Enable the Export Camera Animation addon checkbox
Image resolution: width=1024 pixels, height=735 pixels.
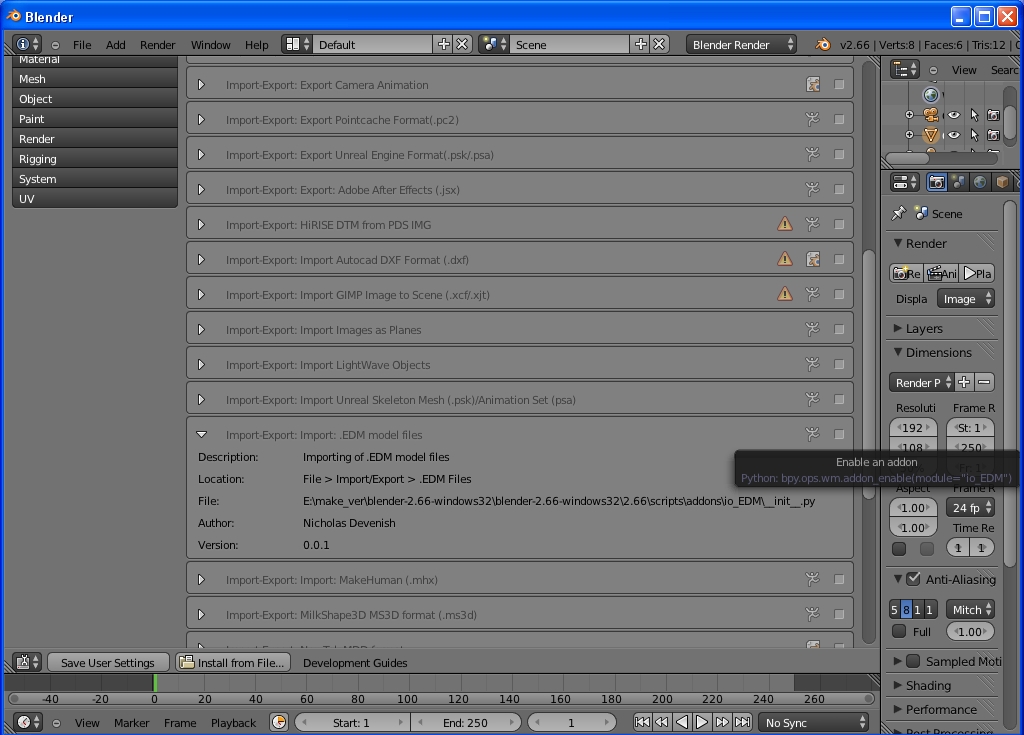[839, 84]
